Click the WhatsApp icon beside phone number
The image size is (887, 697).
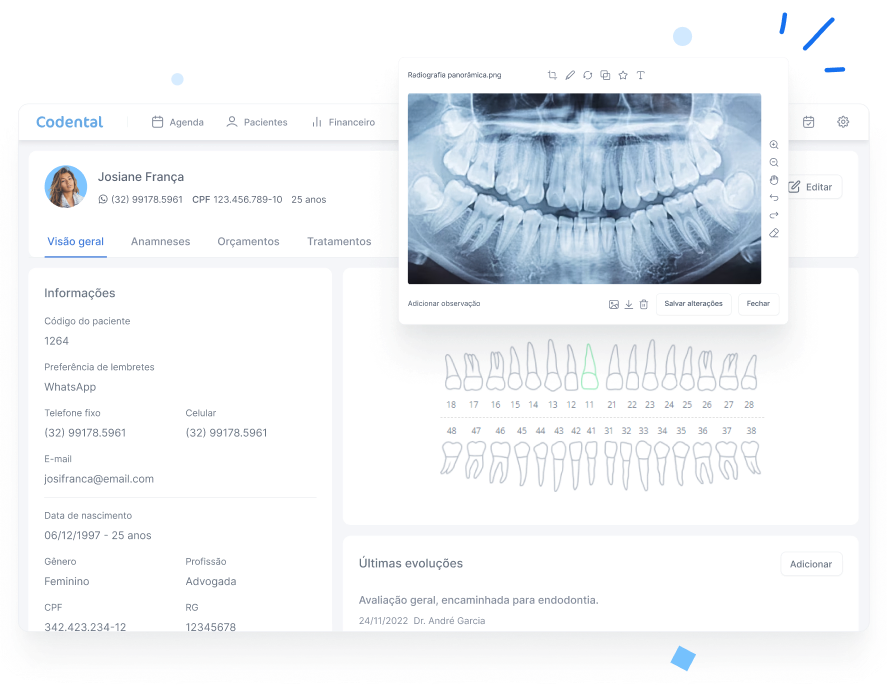pos(103,199)
